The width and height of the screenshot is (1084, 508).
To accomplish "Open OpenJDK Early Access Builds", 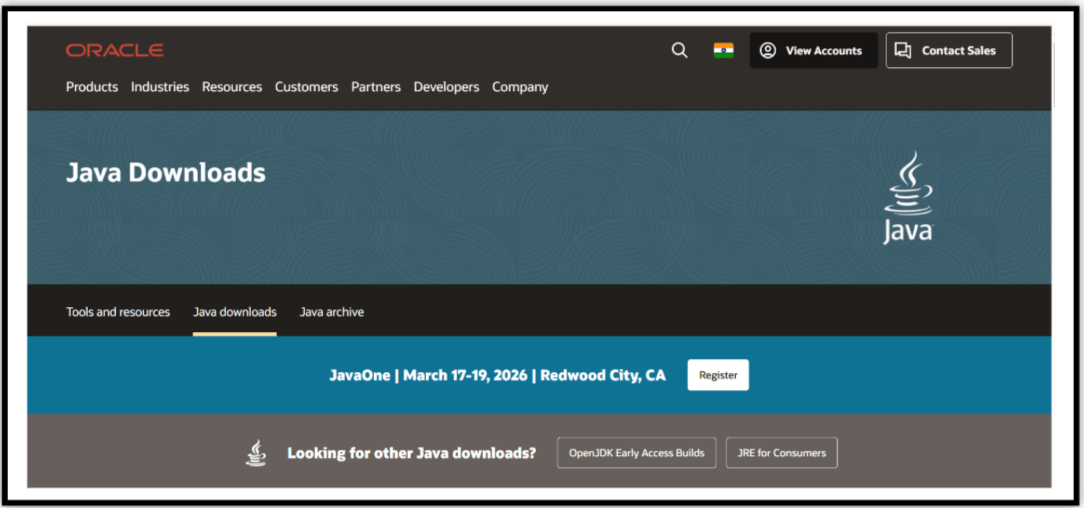I will point(637,453).
